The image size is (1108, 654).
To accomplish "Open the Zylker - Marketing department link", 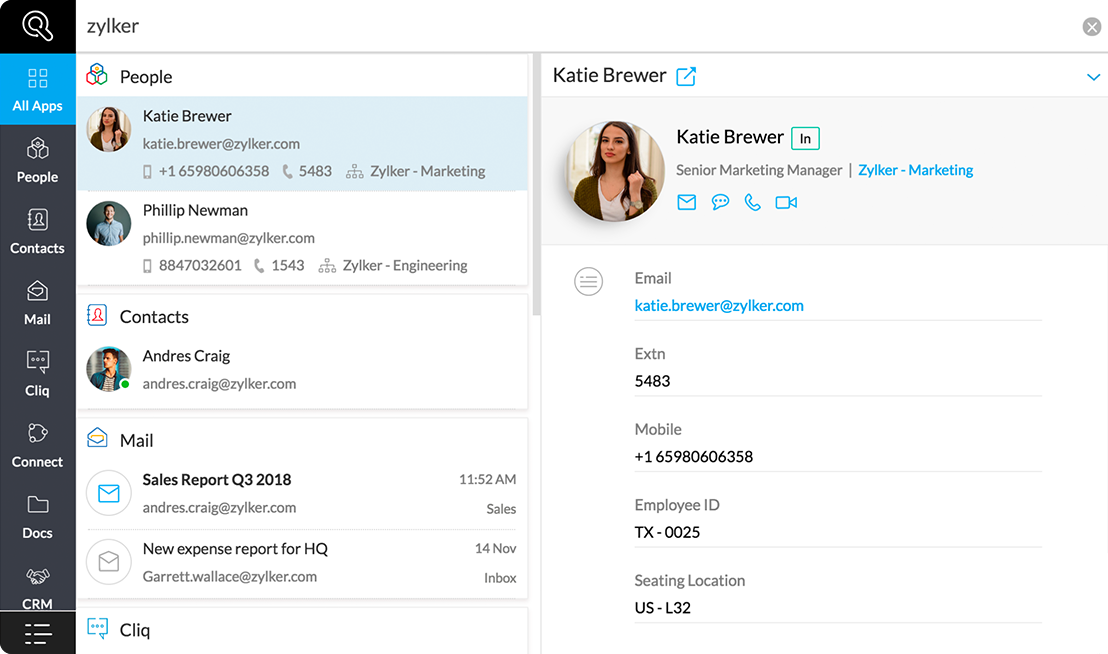I will click(915, 170).
